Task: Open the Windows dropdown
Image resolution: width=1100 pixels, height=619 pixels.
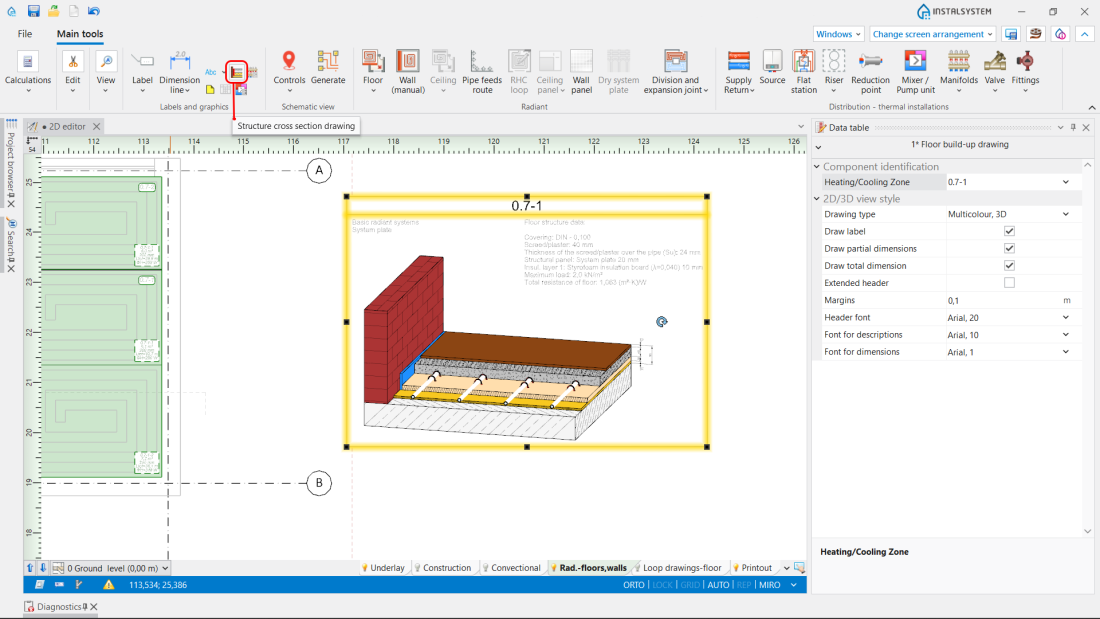Action: (x=838, y=34)
